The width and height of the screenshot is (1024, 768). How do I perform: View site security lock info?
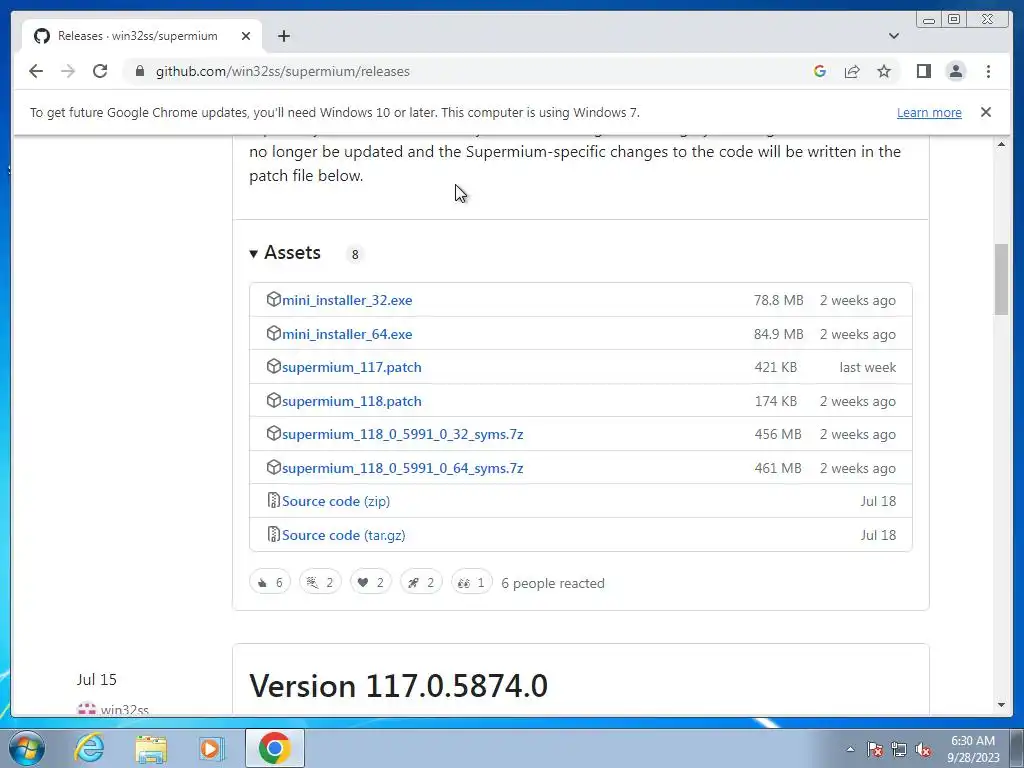pyautogui.click(x=140, y=71)
